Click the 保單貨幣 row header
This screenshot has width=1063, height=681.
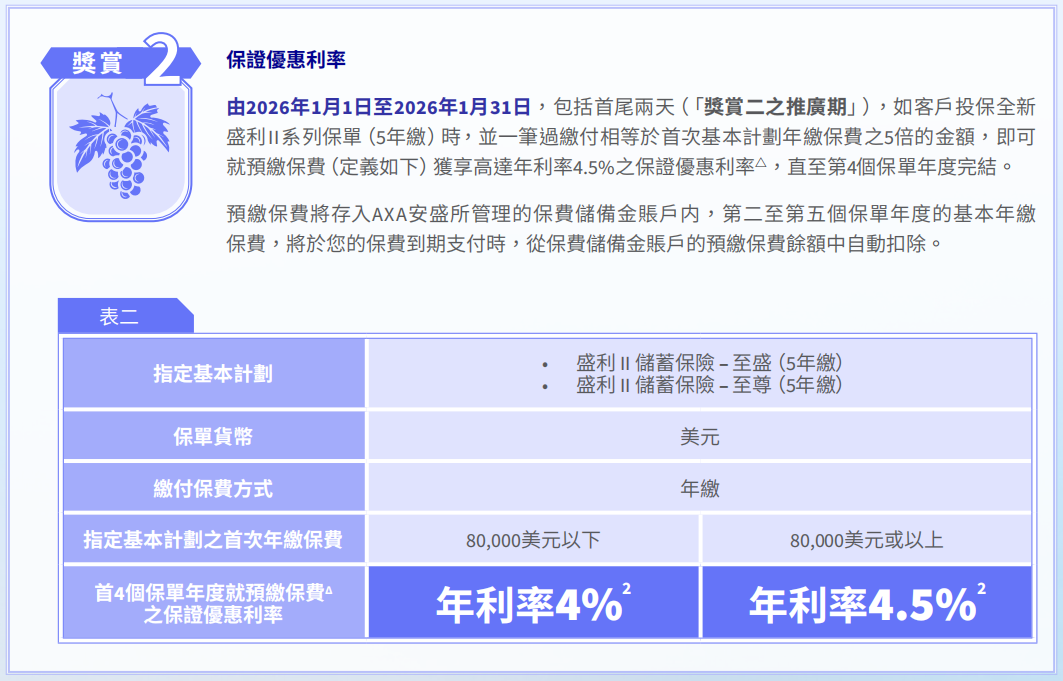tap(213, 437)
